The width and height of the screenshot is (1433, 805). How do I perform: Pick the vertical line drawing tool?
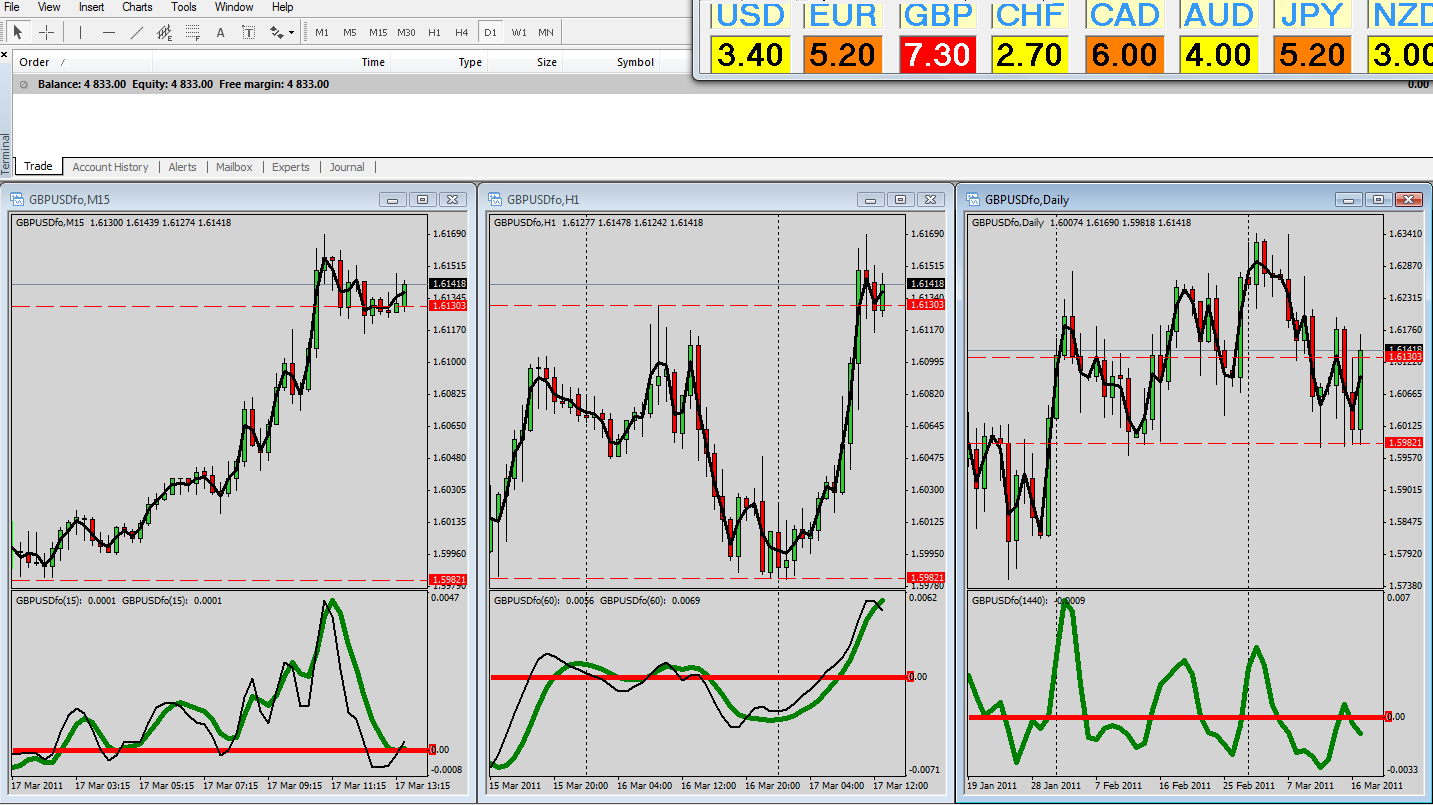pyautogui.click(x=81, y=32)
